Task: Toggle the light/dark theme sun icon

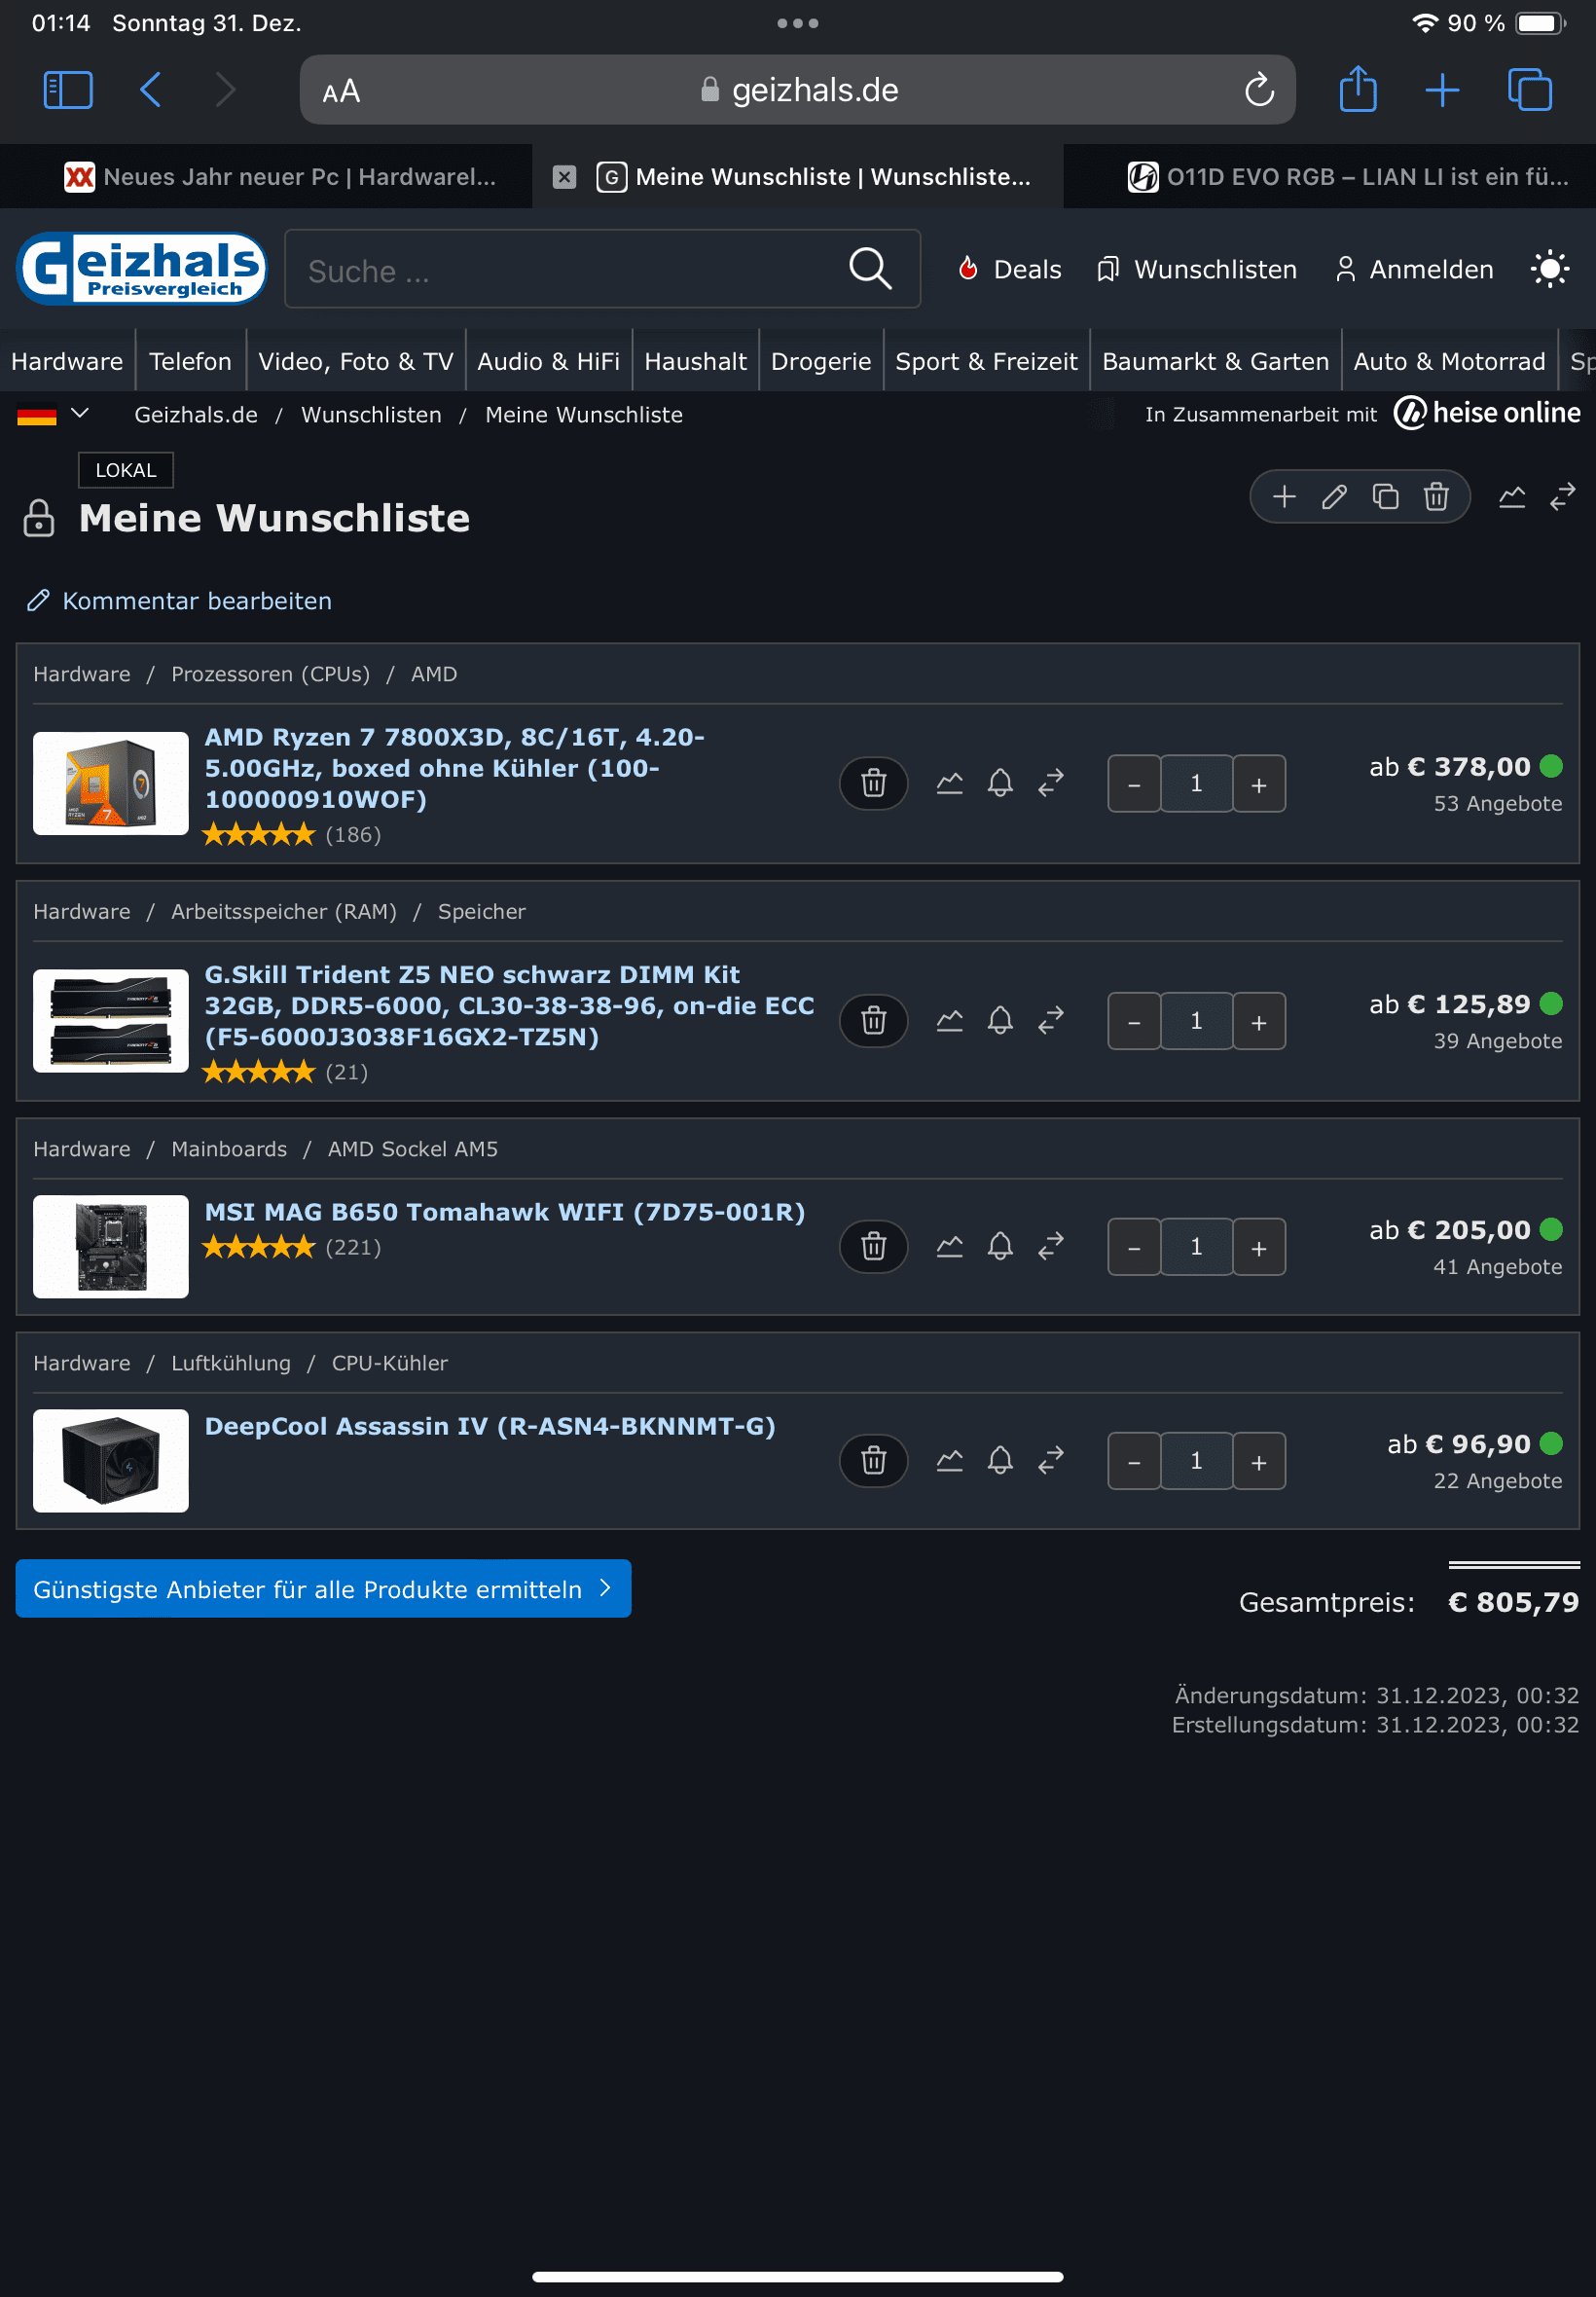Action: pos(1550,269)
